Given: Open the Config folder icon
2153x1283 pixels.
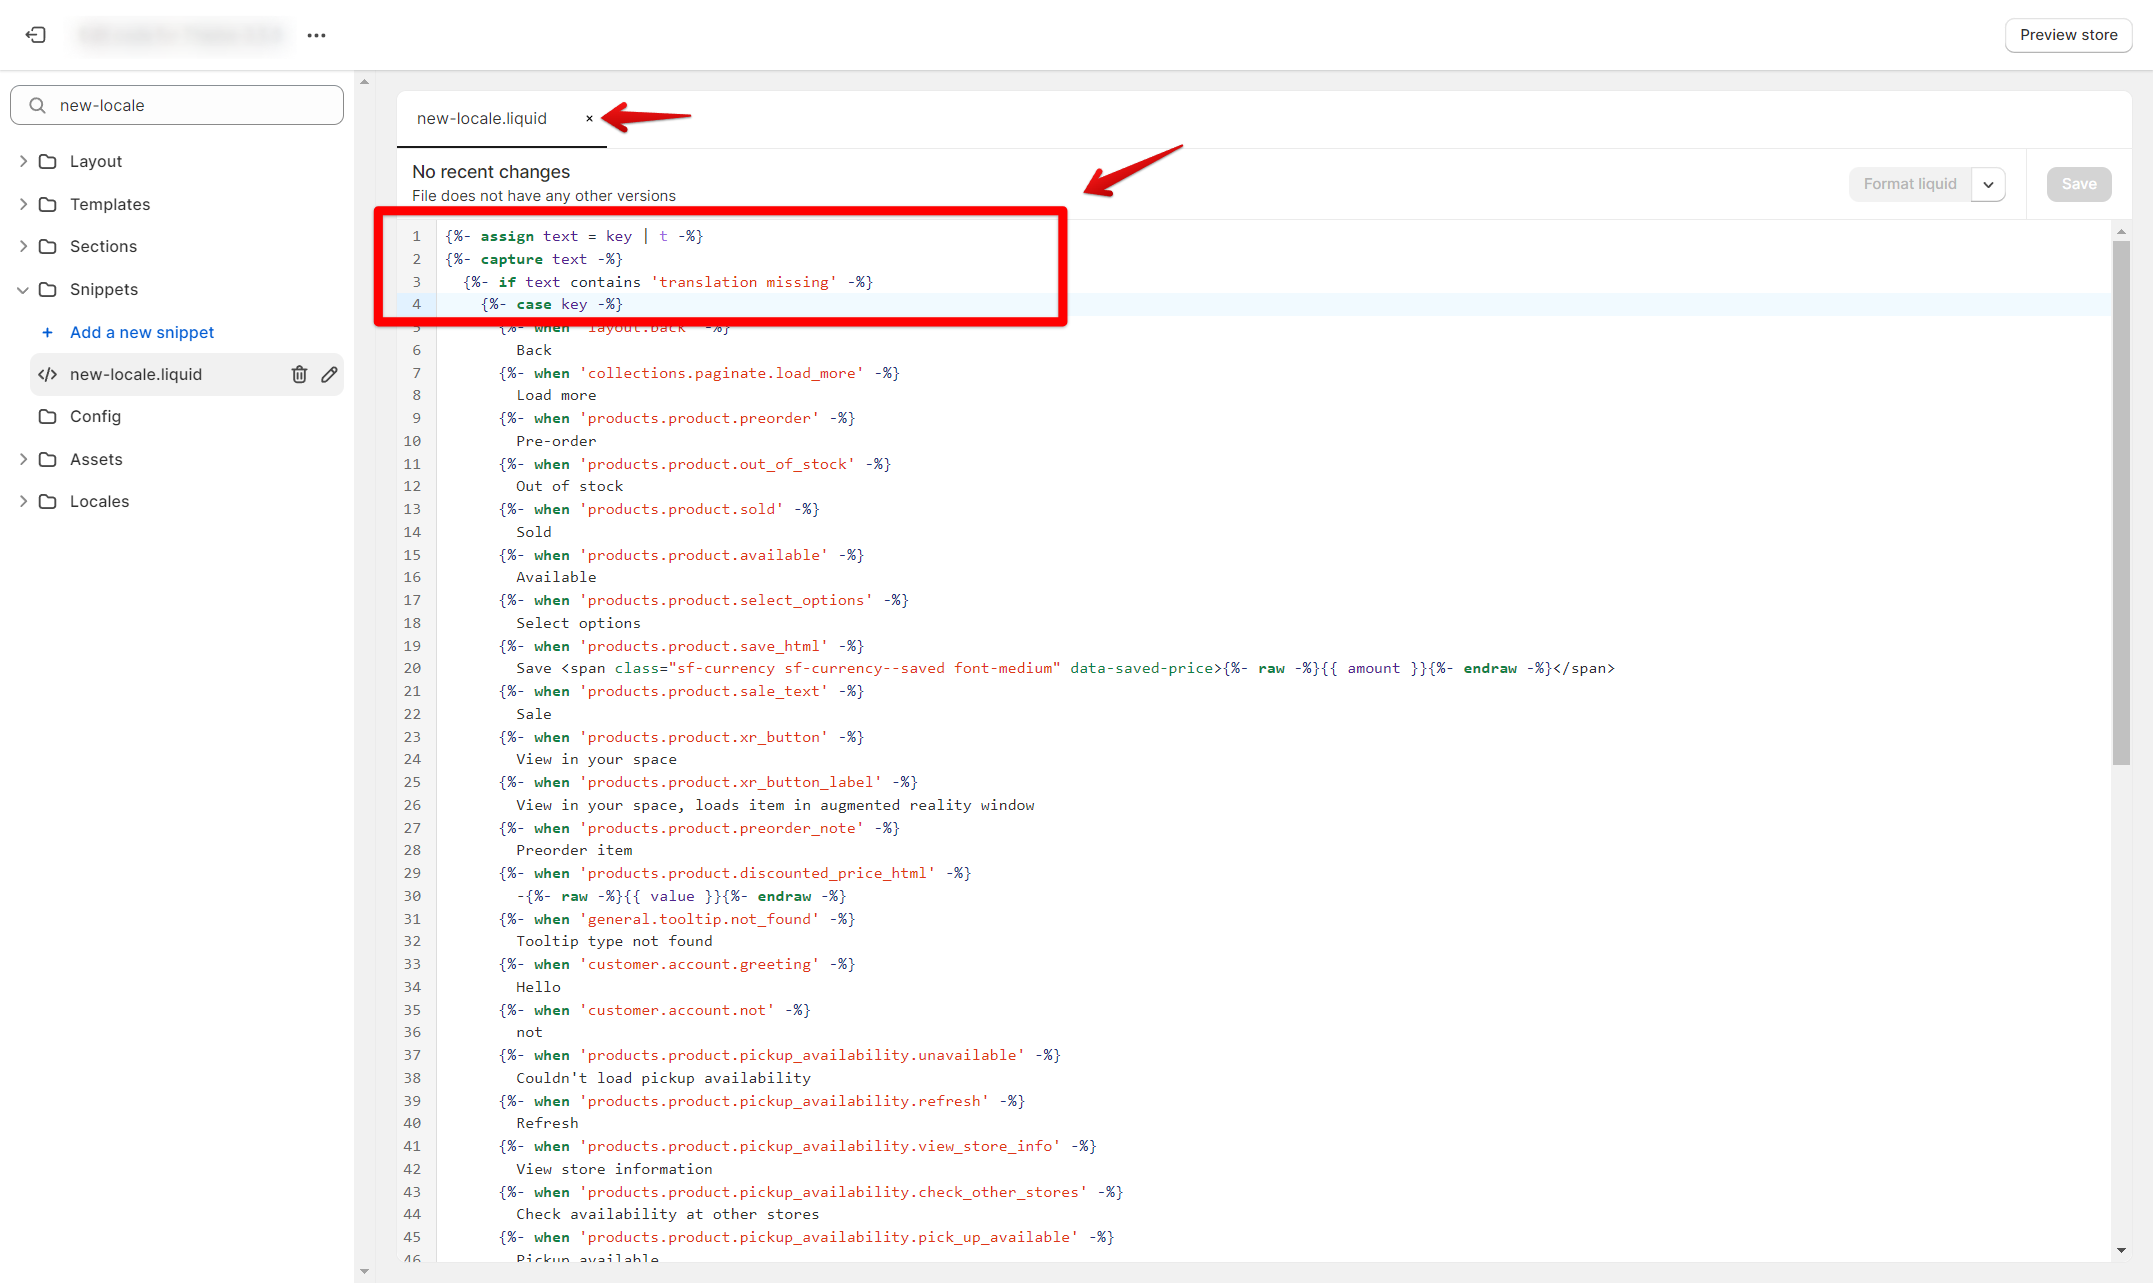Looking at the screenshot, I should pos(47,416).
